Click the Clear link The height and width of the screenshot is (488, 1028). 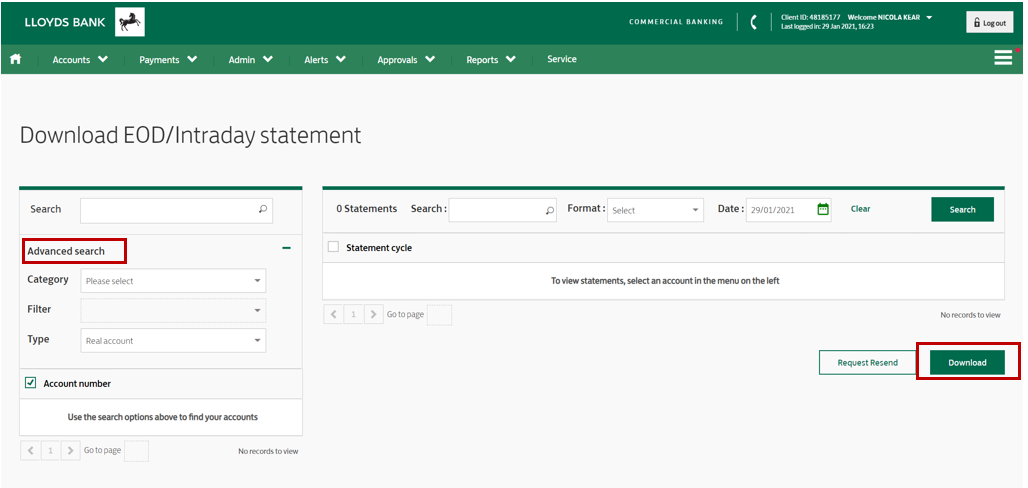pyautogui.click(x=860, y=209)
